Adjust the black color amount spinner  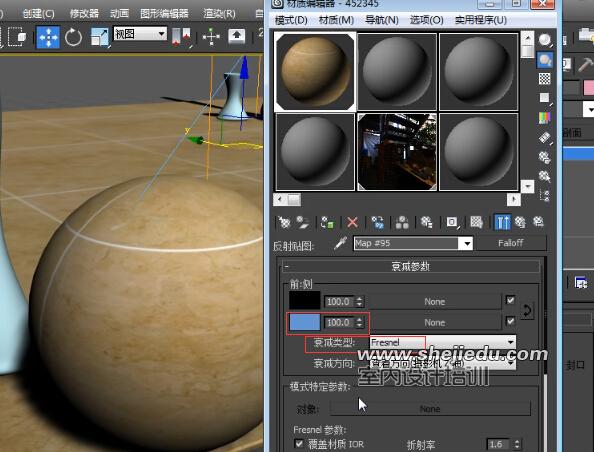[x=360, y=302]
